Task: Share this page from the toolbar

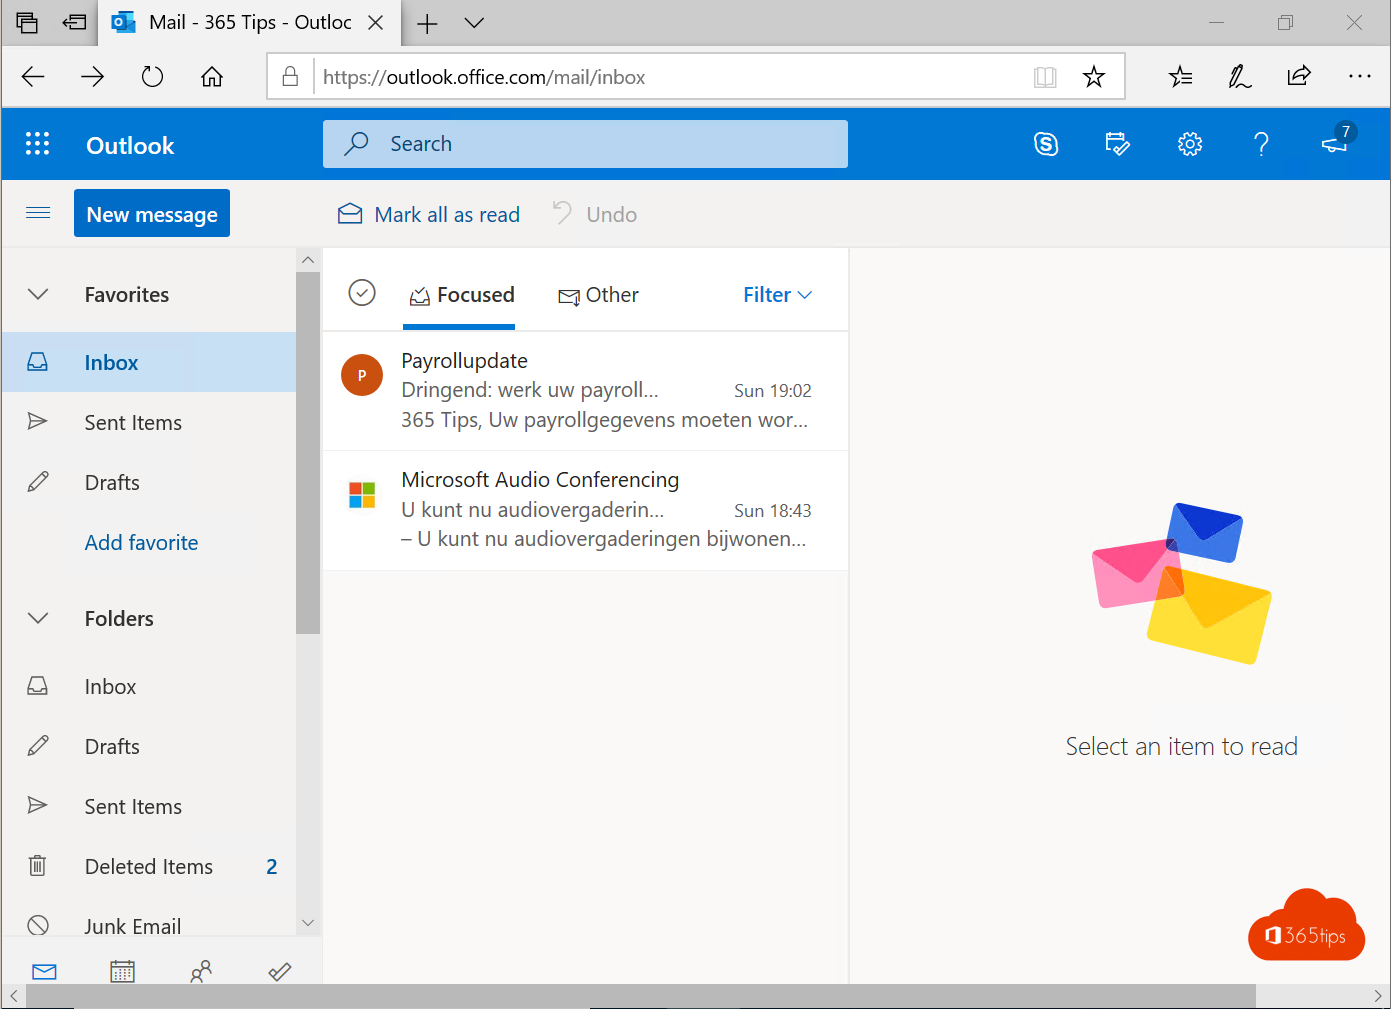Action: coord(1299,76)
